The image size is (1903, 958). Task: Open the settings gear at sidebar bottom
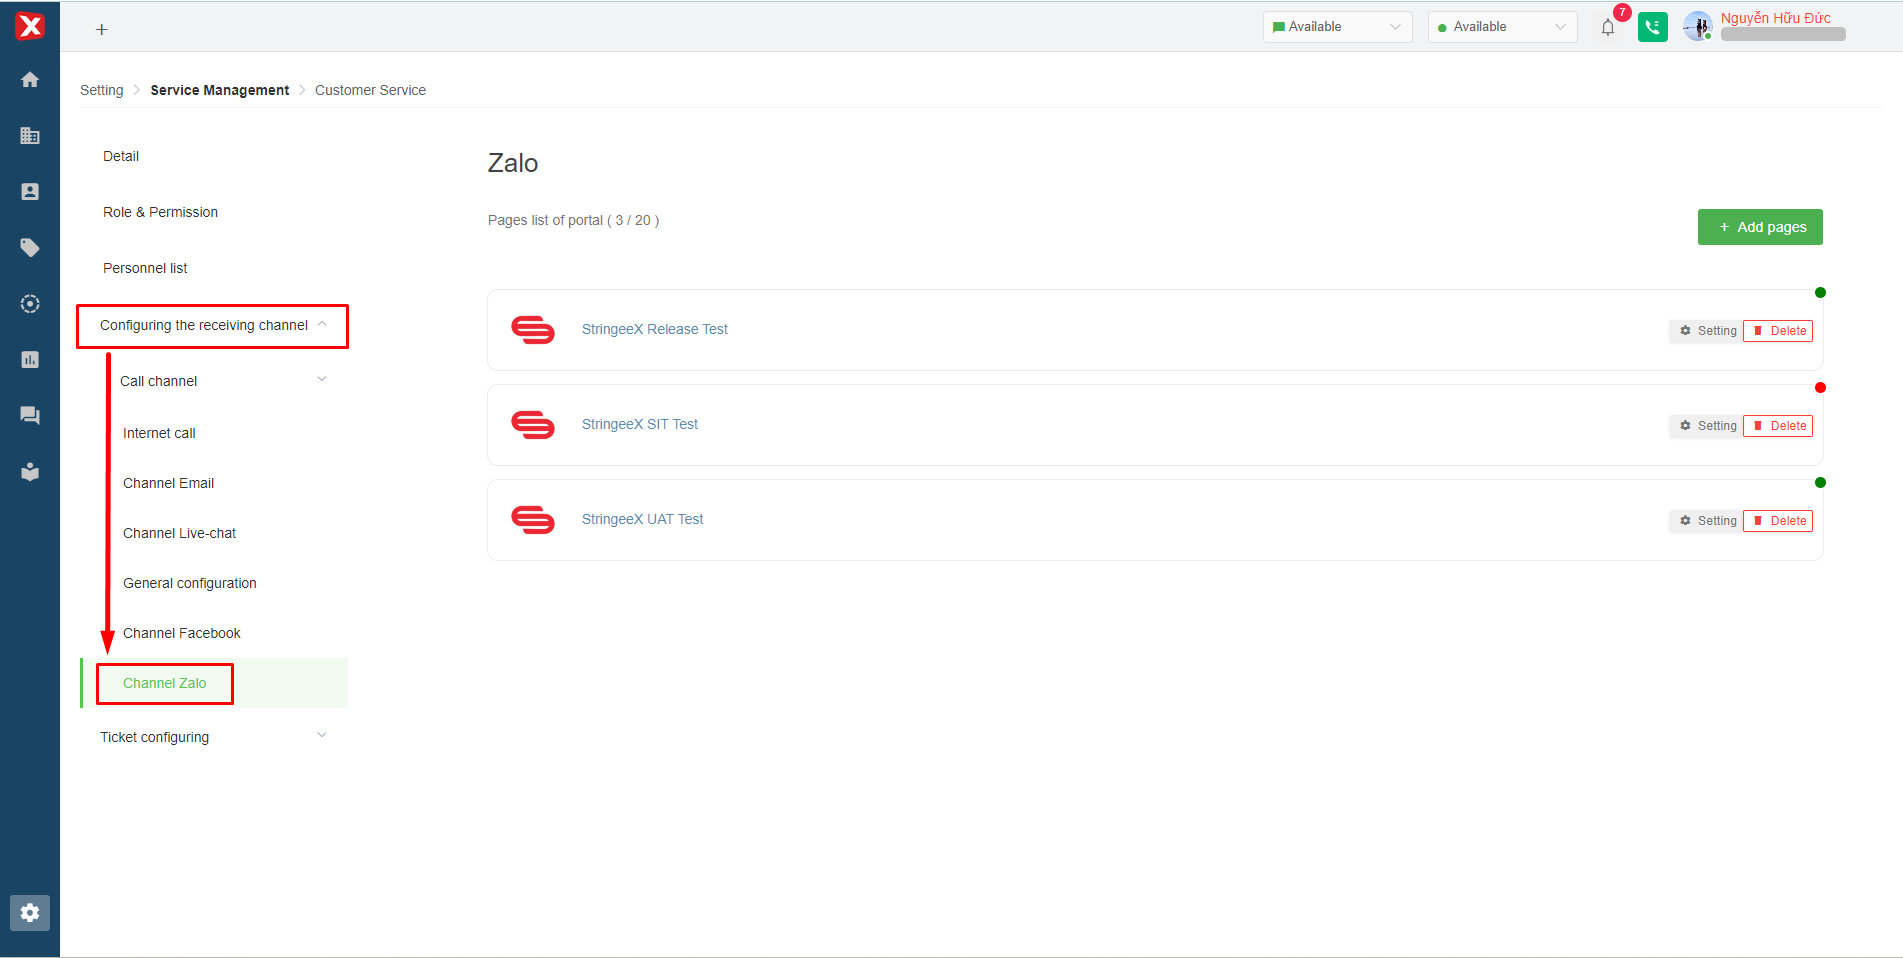(30, 912)
